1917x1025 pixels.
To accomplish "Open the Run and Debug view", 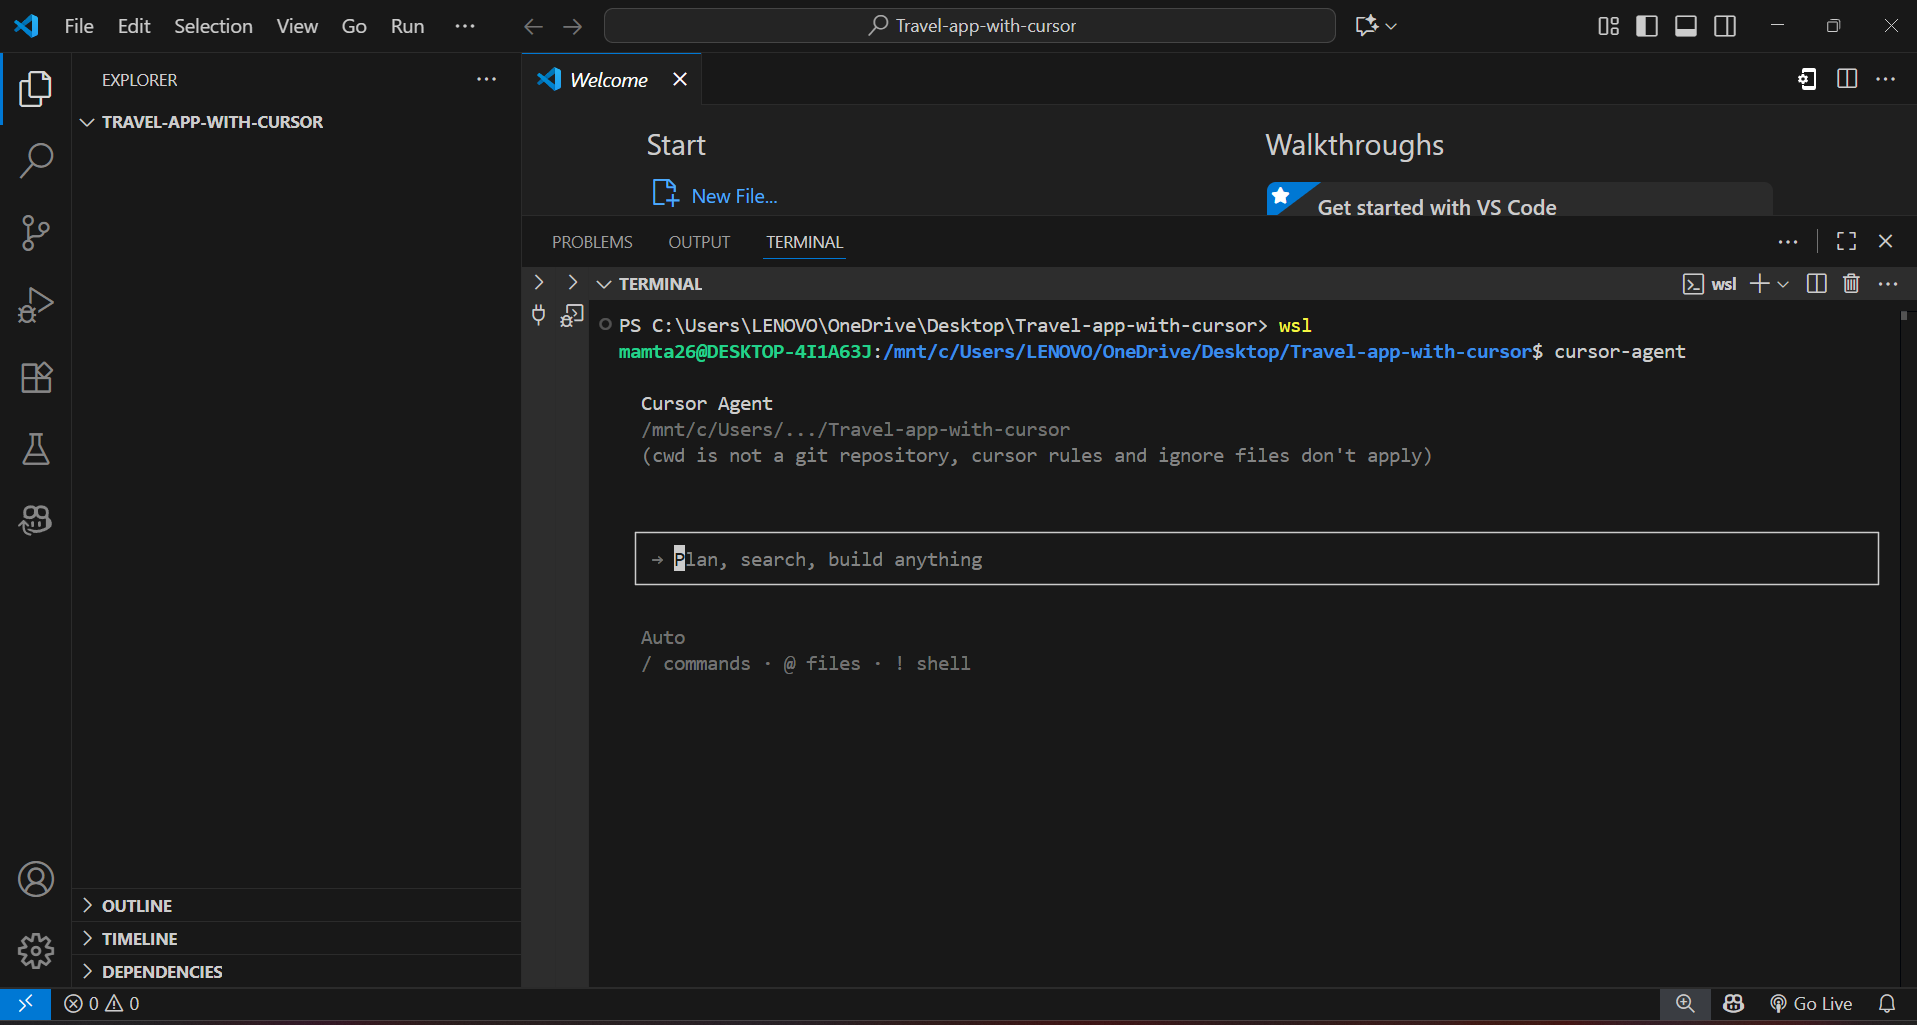I will pyautogui.click(x=36, y=305).
